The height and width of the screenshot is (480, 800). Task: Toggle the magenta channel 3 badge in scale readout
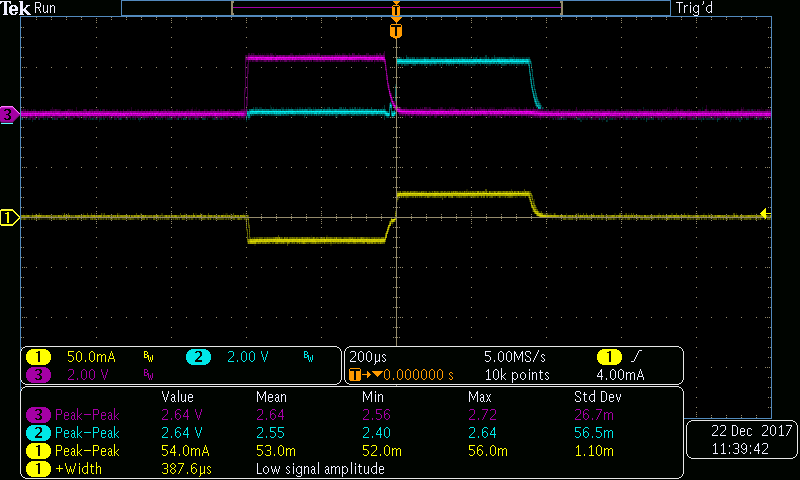(38, 375)
